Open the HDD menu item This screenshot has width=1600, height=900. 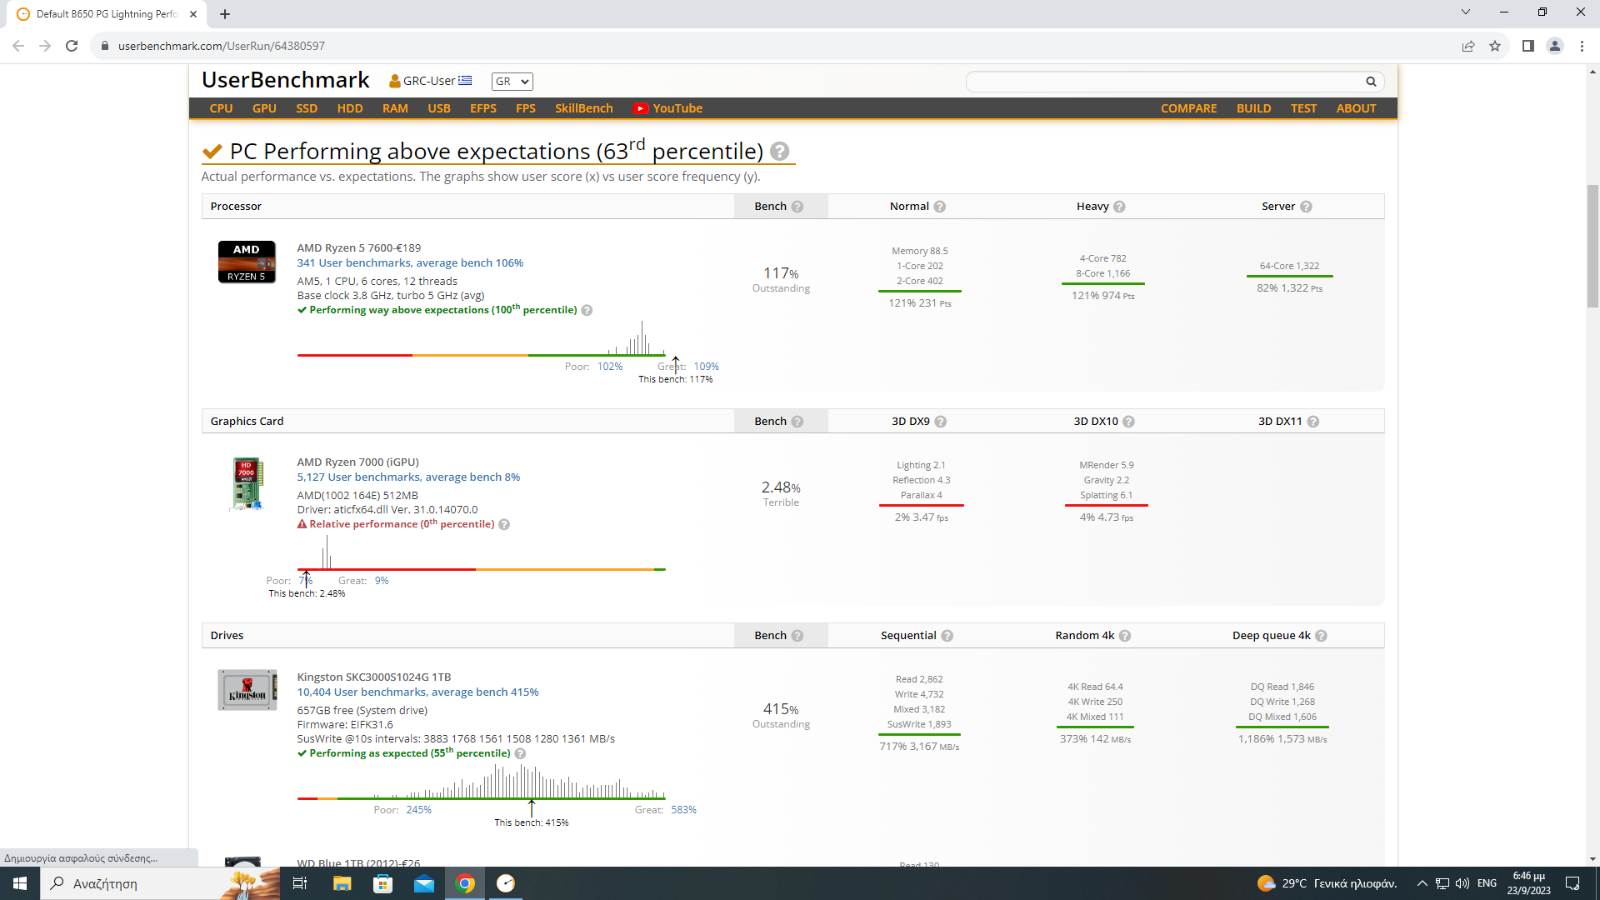click(x=350, y=109)
